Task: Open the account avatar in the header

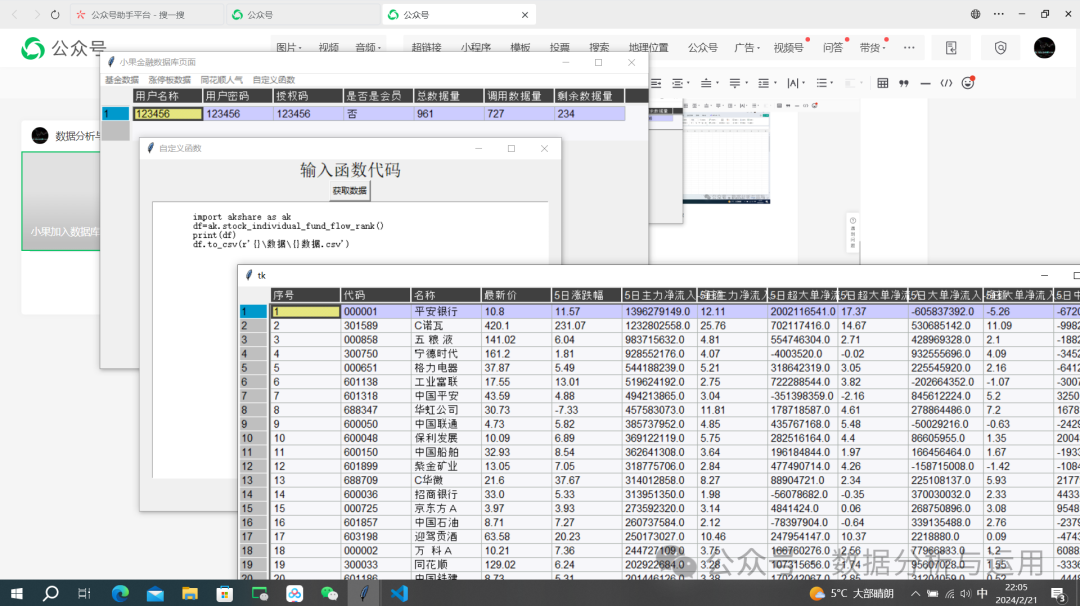Action: point(1044,48)
